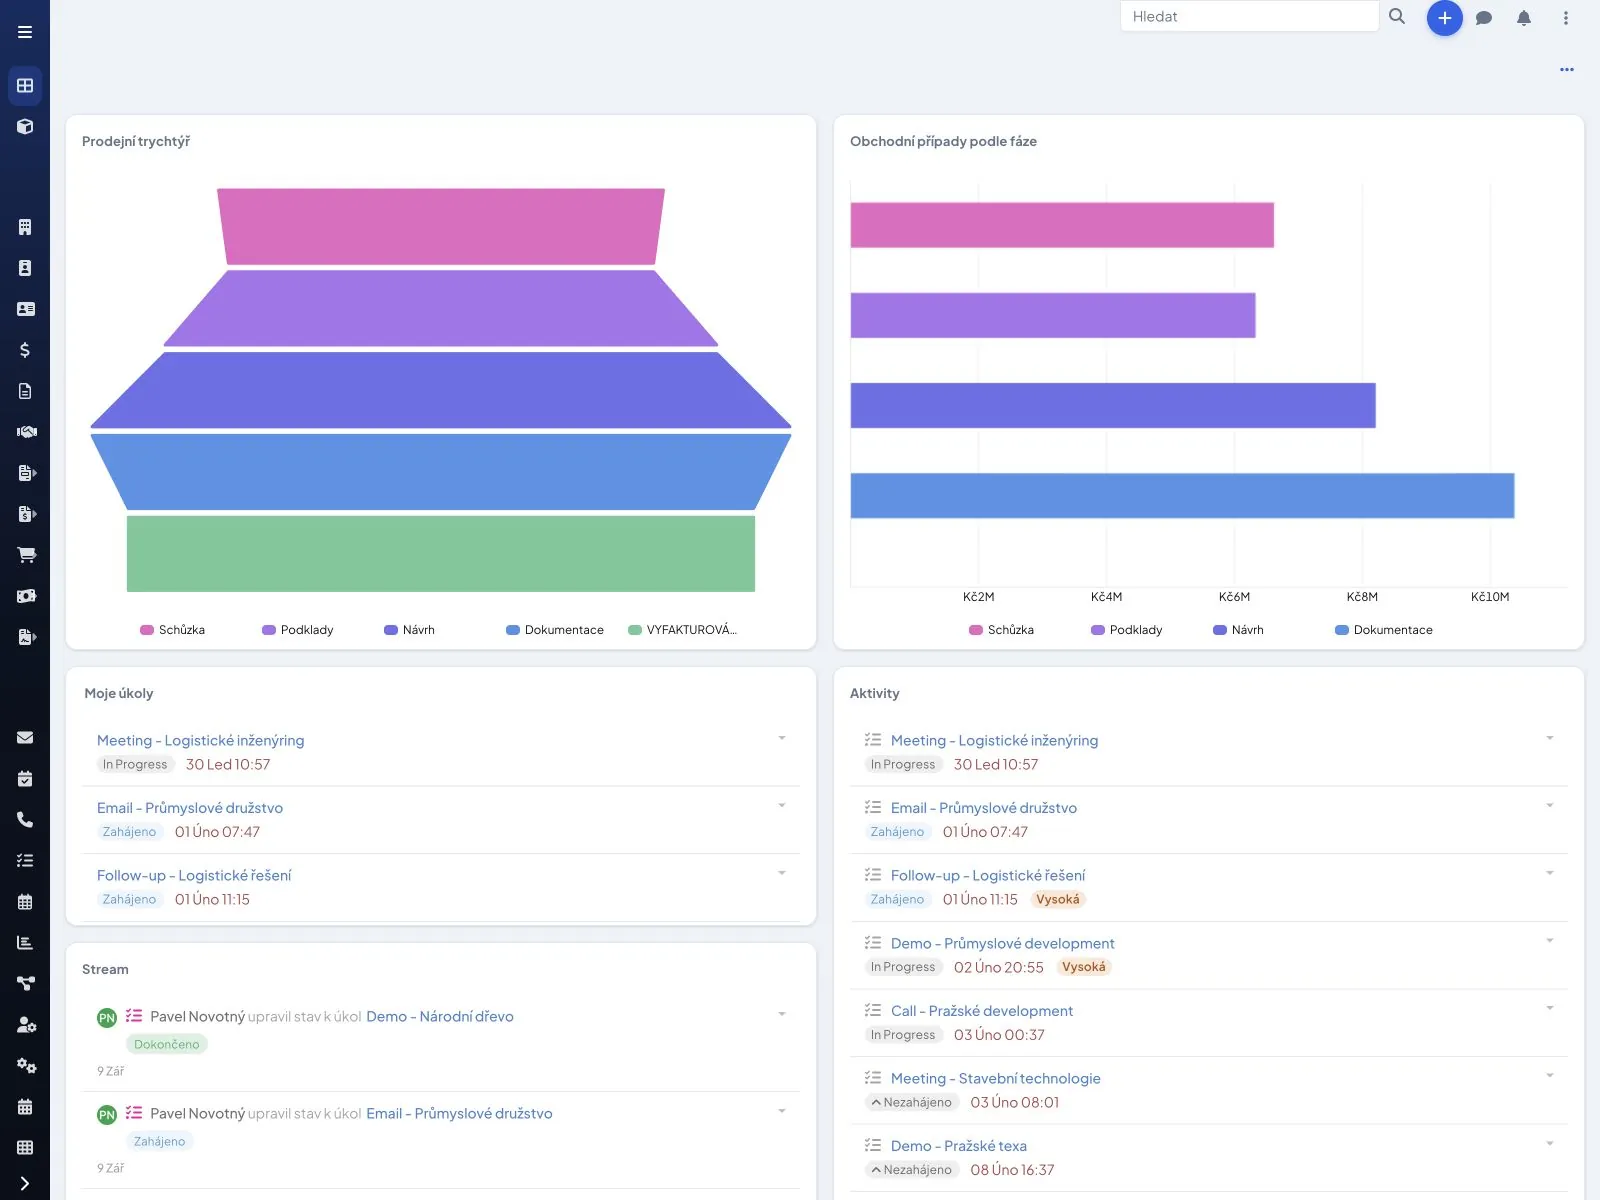Open the dollar sign icon in sidebar
This screenshot has height=1200, width=1600.
click(25, 350)
